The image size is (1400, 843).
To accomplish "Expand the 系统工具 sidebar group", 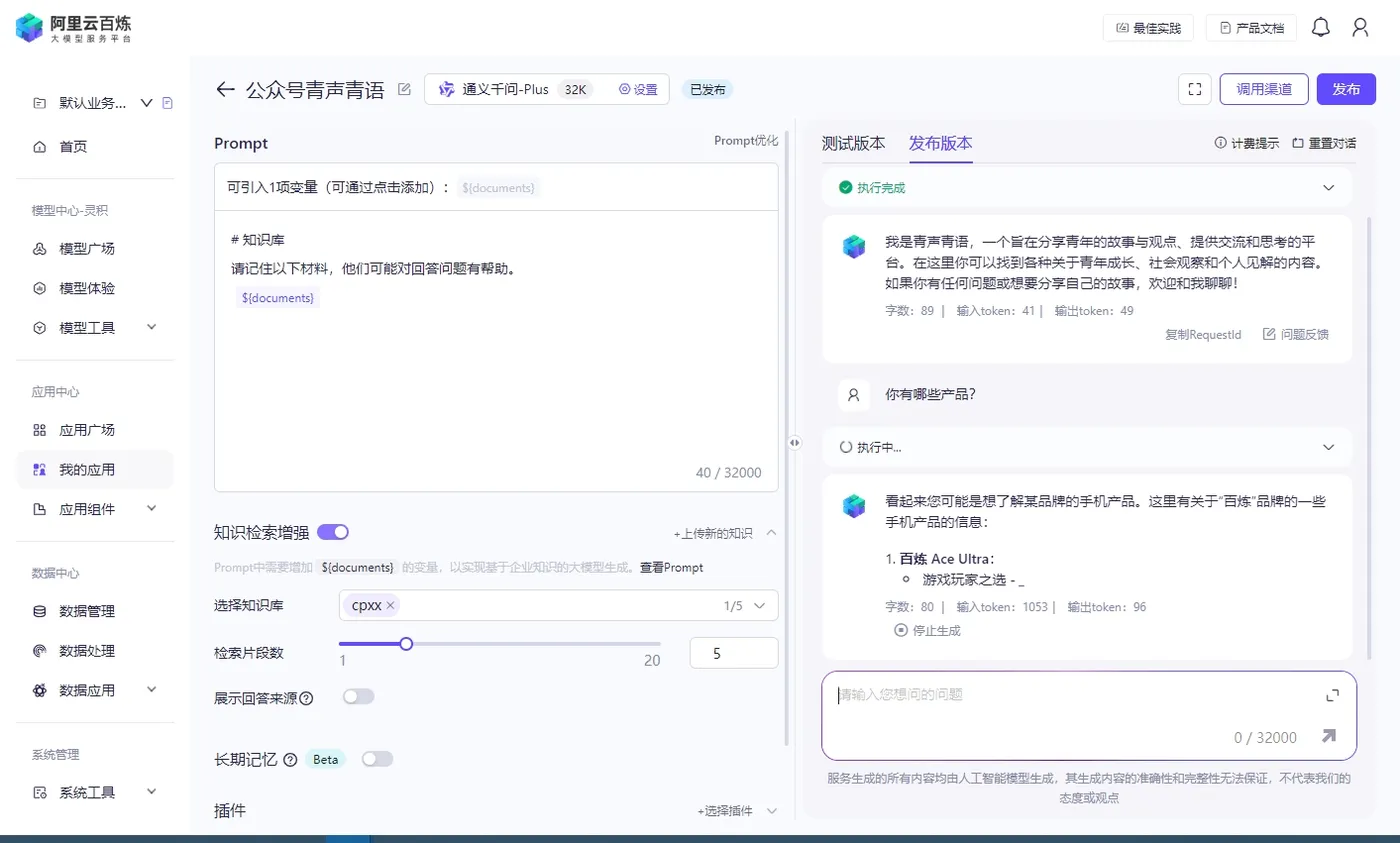I will (x=152, y=792).
